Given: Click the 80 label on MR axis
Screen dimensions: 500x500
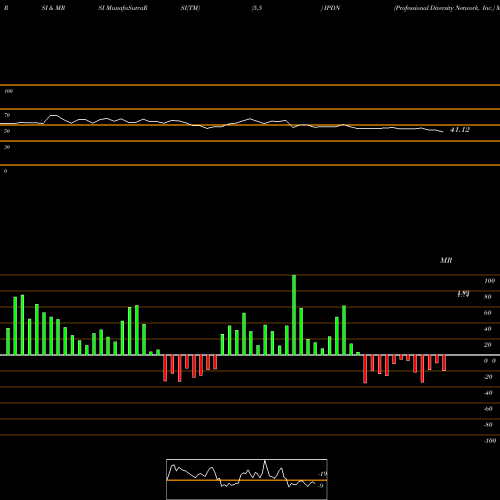Looking at the screenshot, I should 488,297.
